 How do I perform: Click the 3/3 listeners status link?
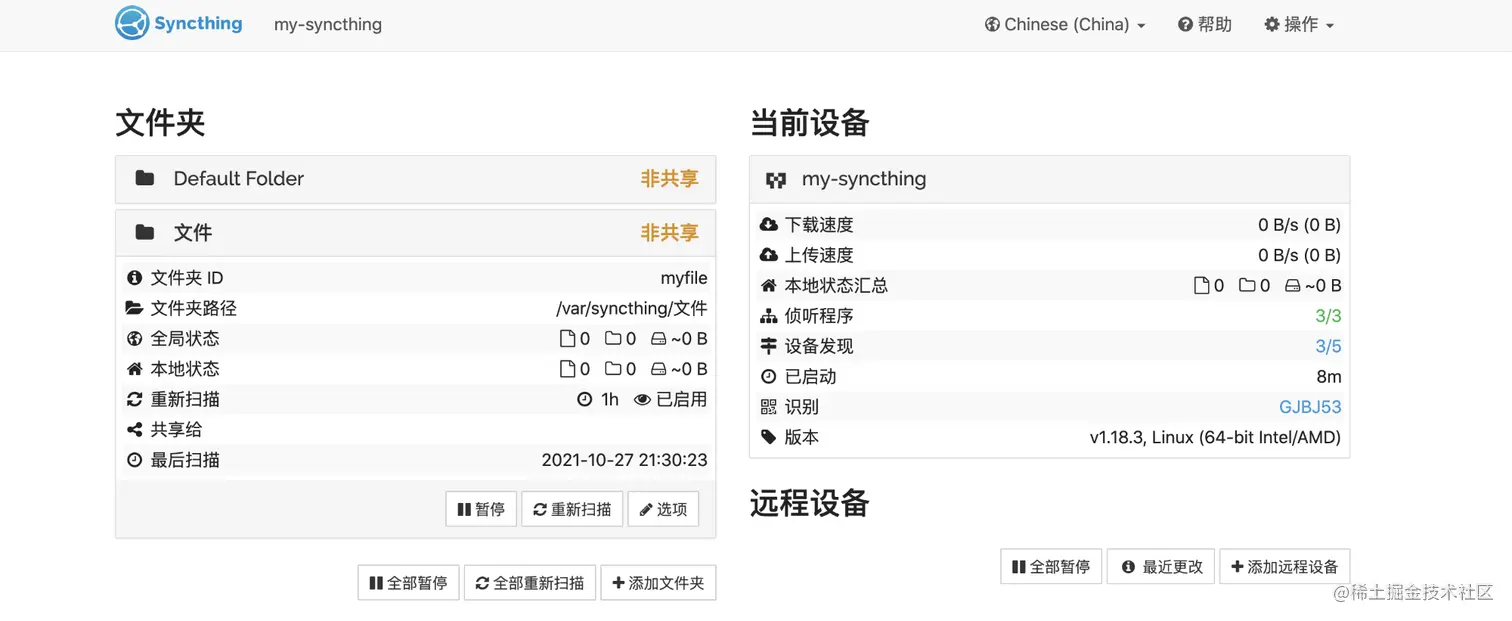[x=1328, y=316]
